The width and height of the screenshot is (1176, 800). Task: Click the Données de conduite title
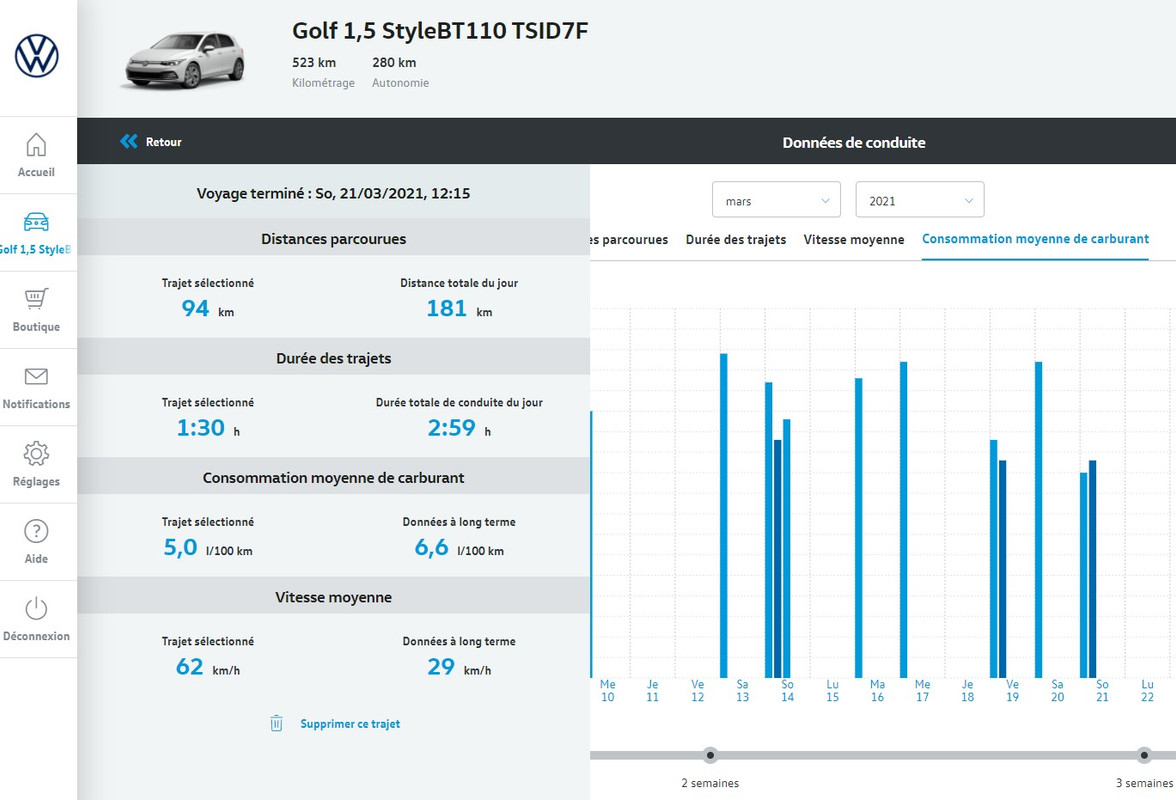[854, 142]
